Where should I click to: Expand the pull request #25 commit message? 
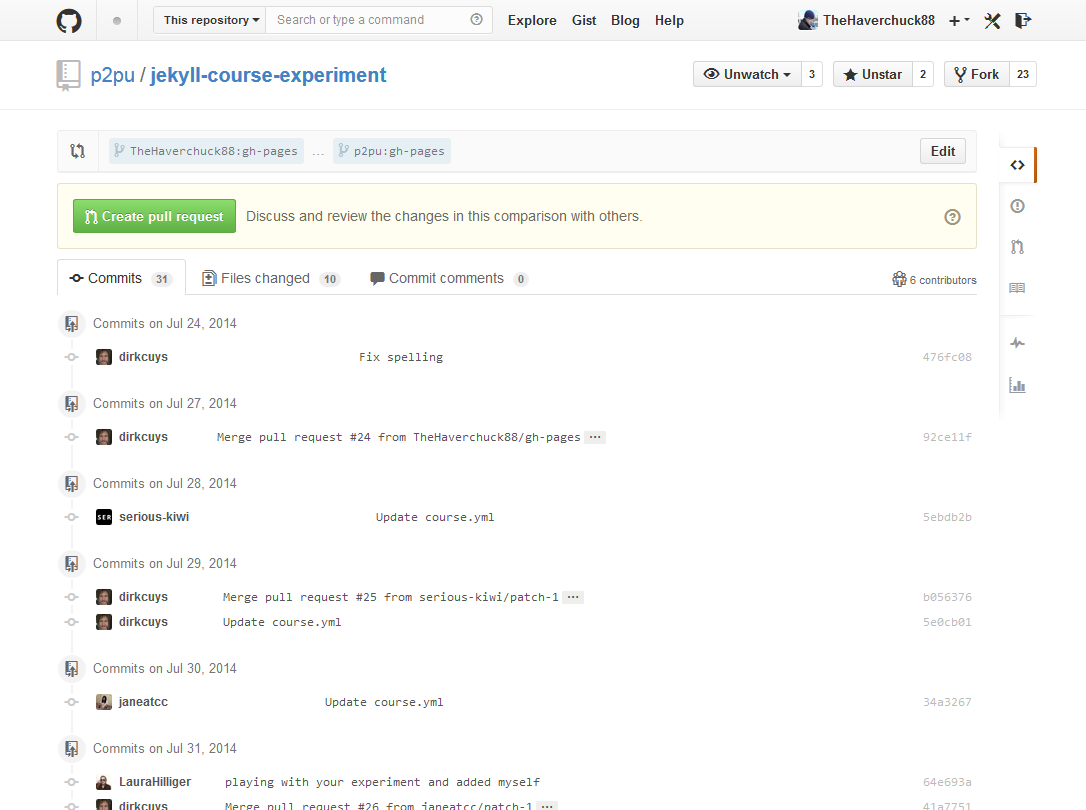coord(573,597)
